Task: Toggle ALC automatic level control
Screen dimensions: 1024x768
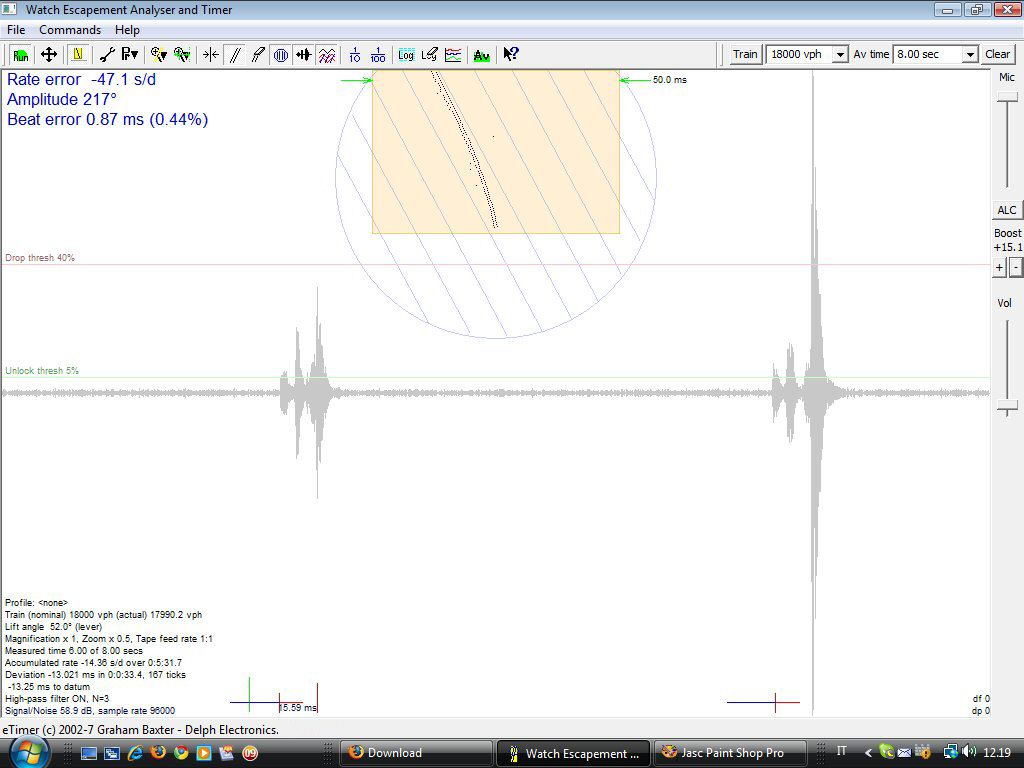Action: [1007, 210]
